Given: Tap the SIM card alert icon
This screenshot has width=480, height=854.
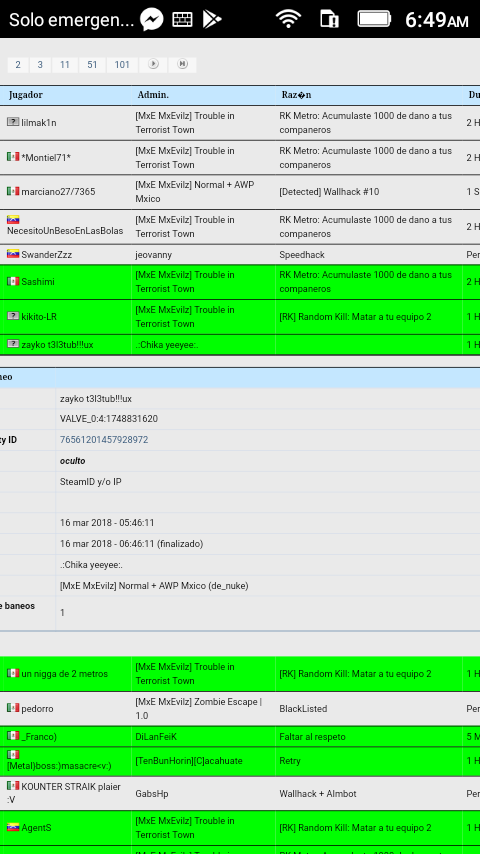Looking at the screenshot, I should pos(329,20).
